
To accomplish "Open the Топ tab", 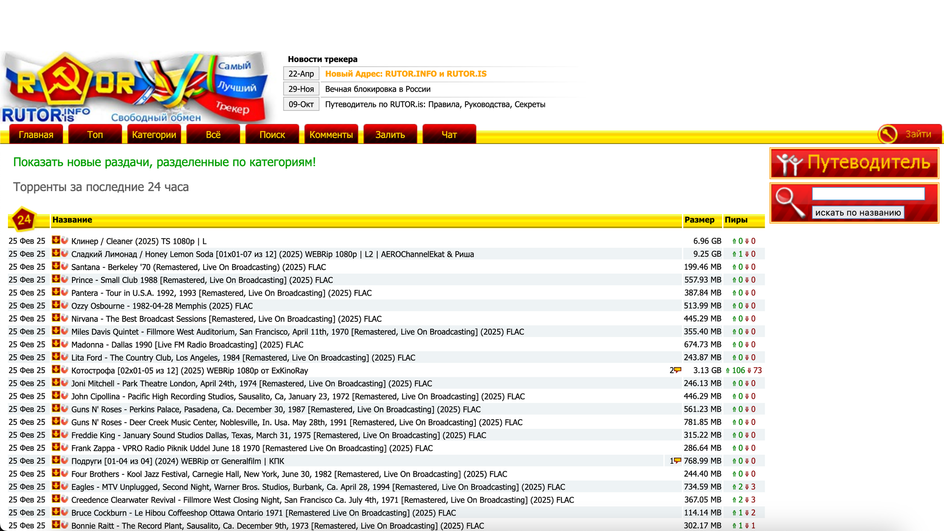I will [95, 134].
